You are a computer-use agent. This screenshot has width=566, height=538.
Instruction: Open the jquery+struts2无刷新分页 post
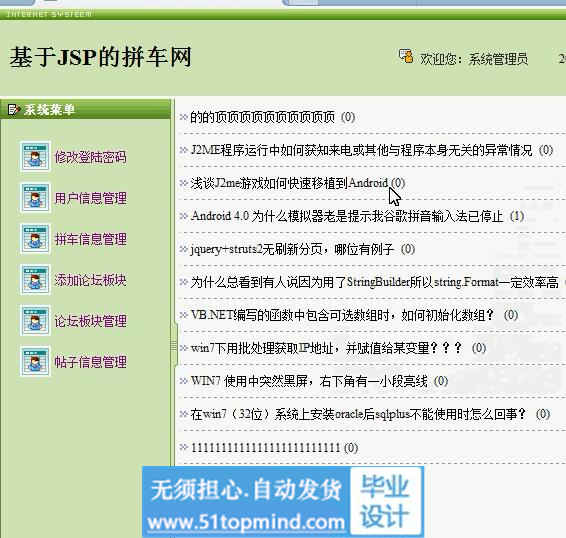292,249
